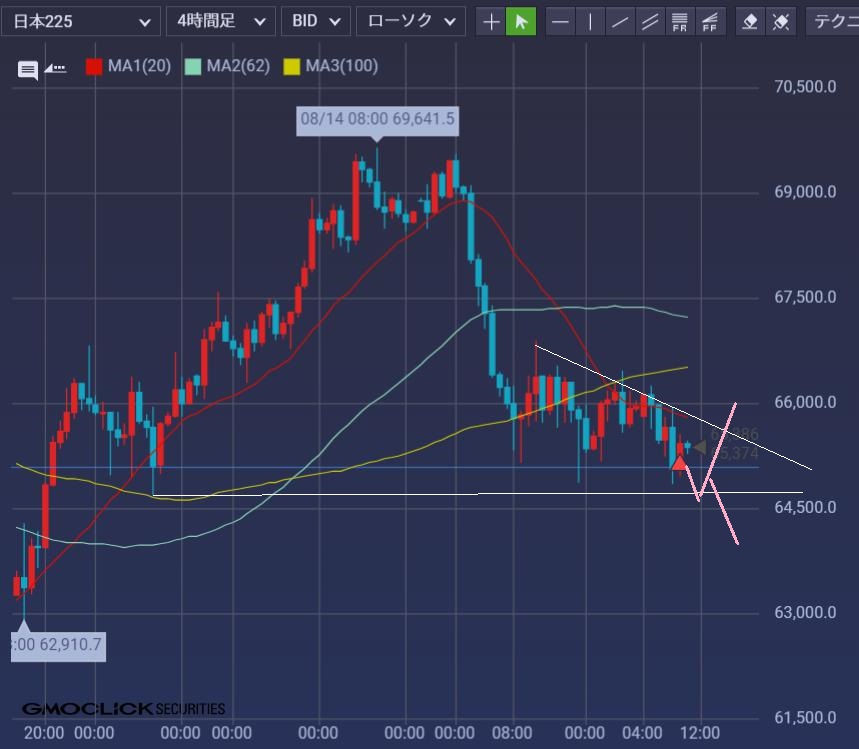Click the 08:00 time axis label

click(x=512, y=733)
